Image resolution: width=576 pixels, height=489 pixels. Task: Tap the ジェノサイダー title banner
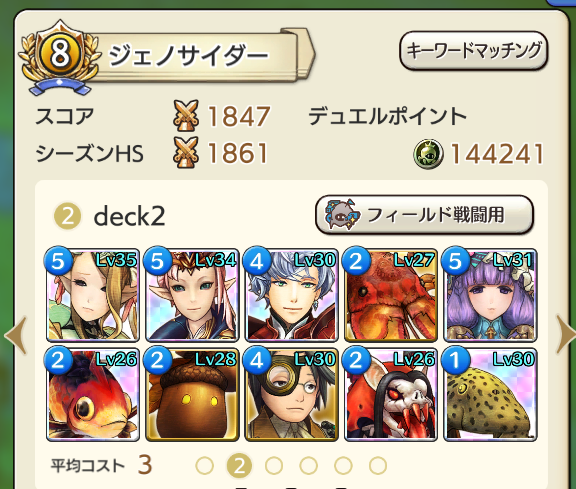(x=200, y=56)
